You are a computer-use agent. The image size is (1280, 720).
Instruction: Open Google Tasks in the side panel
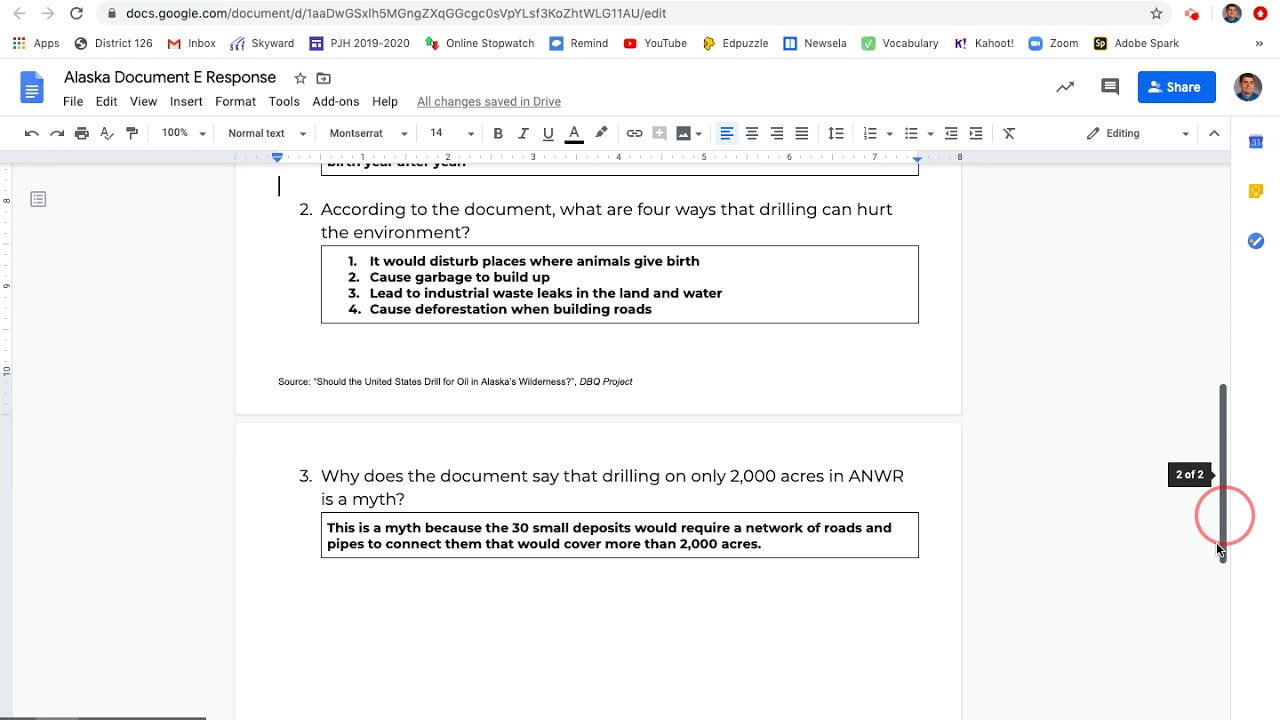pos(1256,241)
